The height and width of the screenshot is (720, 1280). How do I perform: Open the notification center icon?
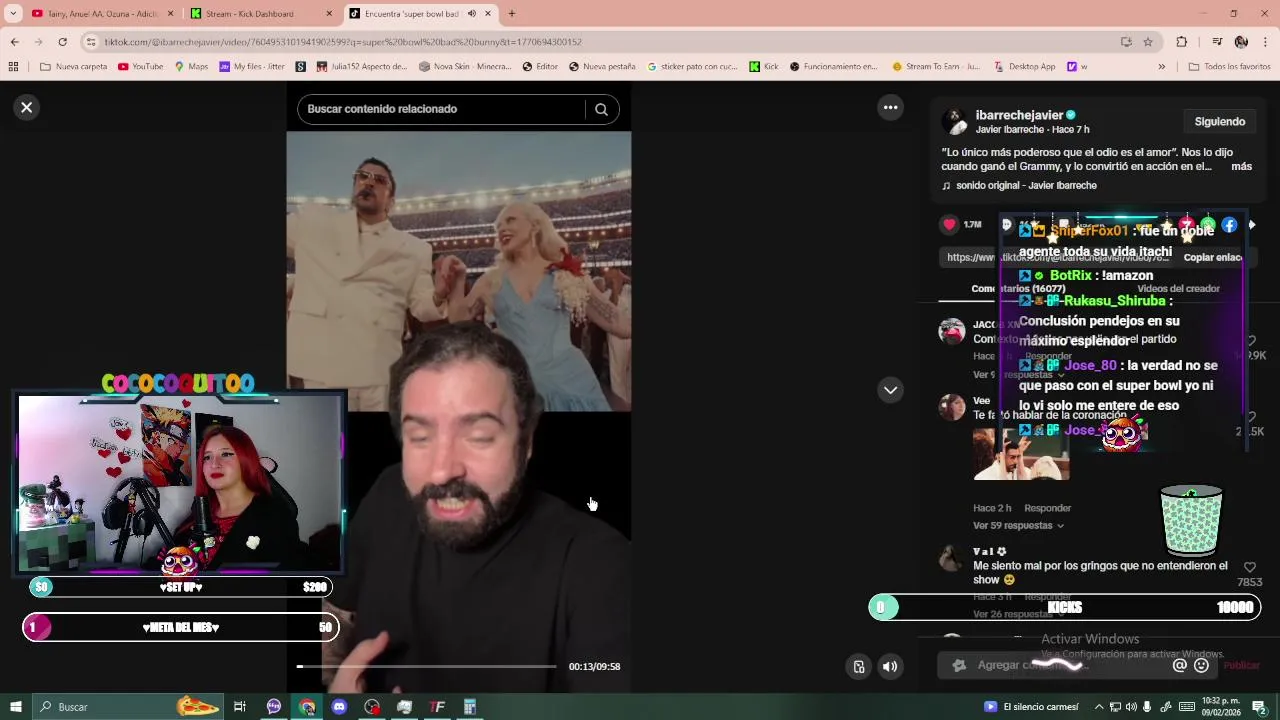coord(1260,707)
